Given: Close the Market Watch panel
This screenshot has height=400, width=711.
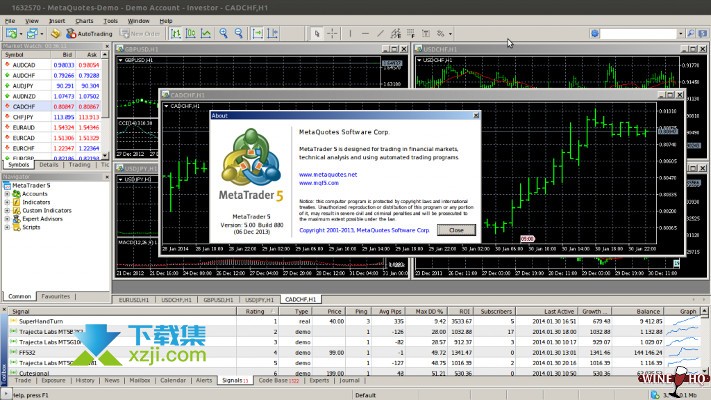Looking at the screenshot, I should point(107,46).
